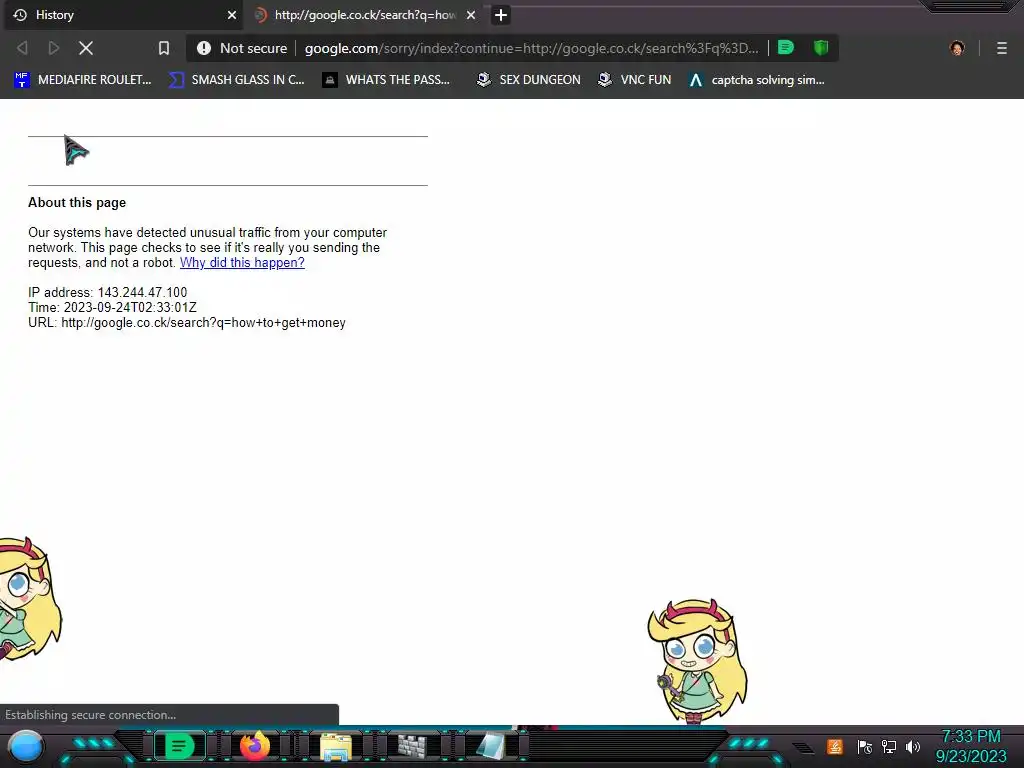Open the green chat extension icon in toolbar
1024x768 pixels.
786,48
